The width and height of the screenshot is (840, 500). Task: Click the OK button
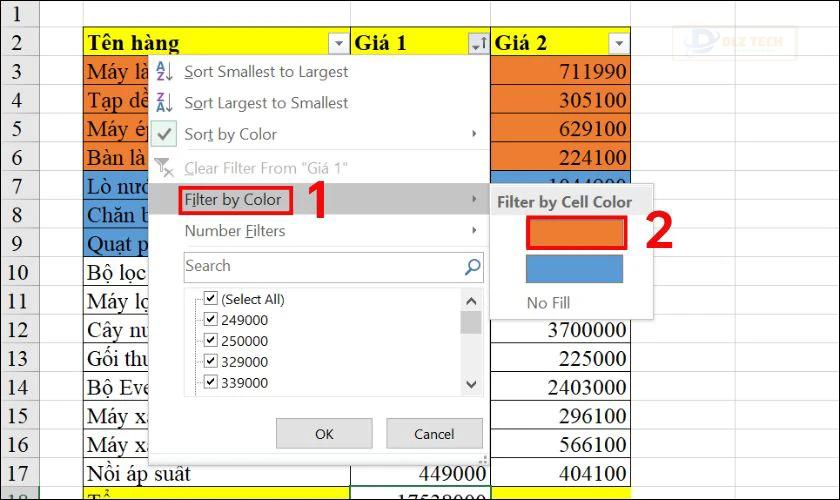tap(324, 434)
